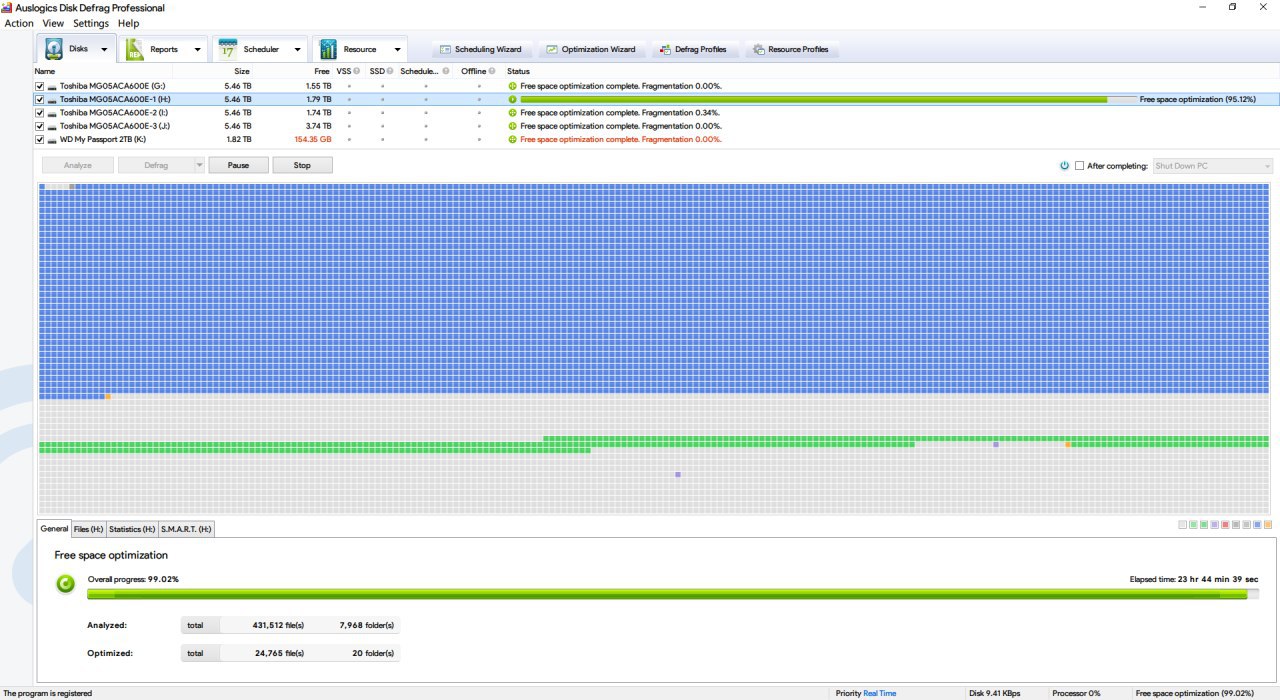Click the orange legend color swatch
Viewport: 1280px width, 700px height.
[1268, 525]
